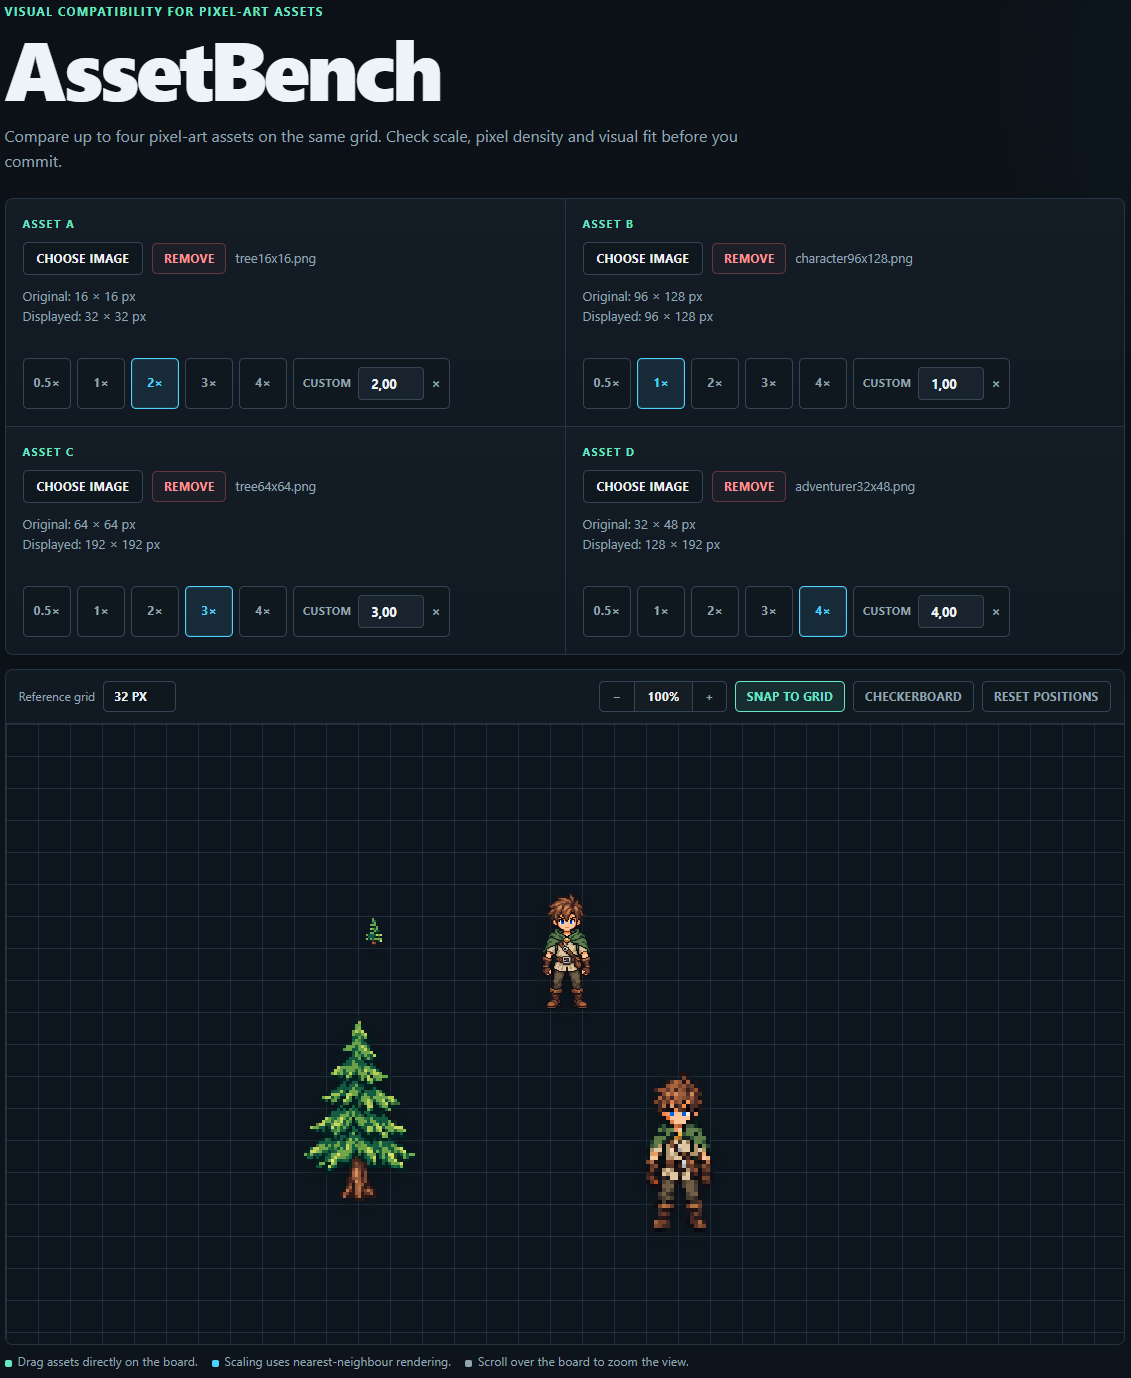
Task: Click the small tree sprite on the board
Action: 374,931
